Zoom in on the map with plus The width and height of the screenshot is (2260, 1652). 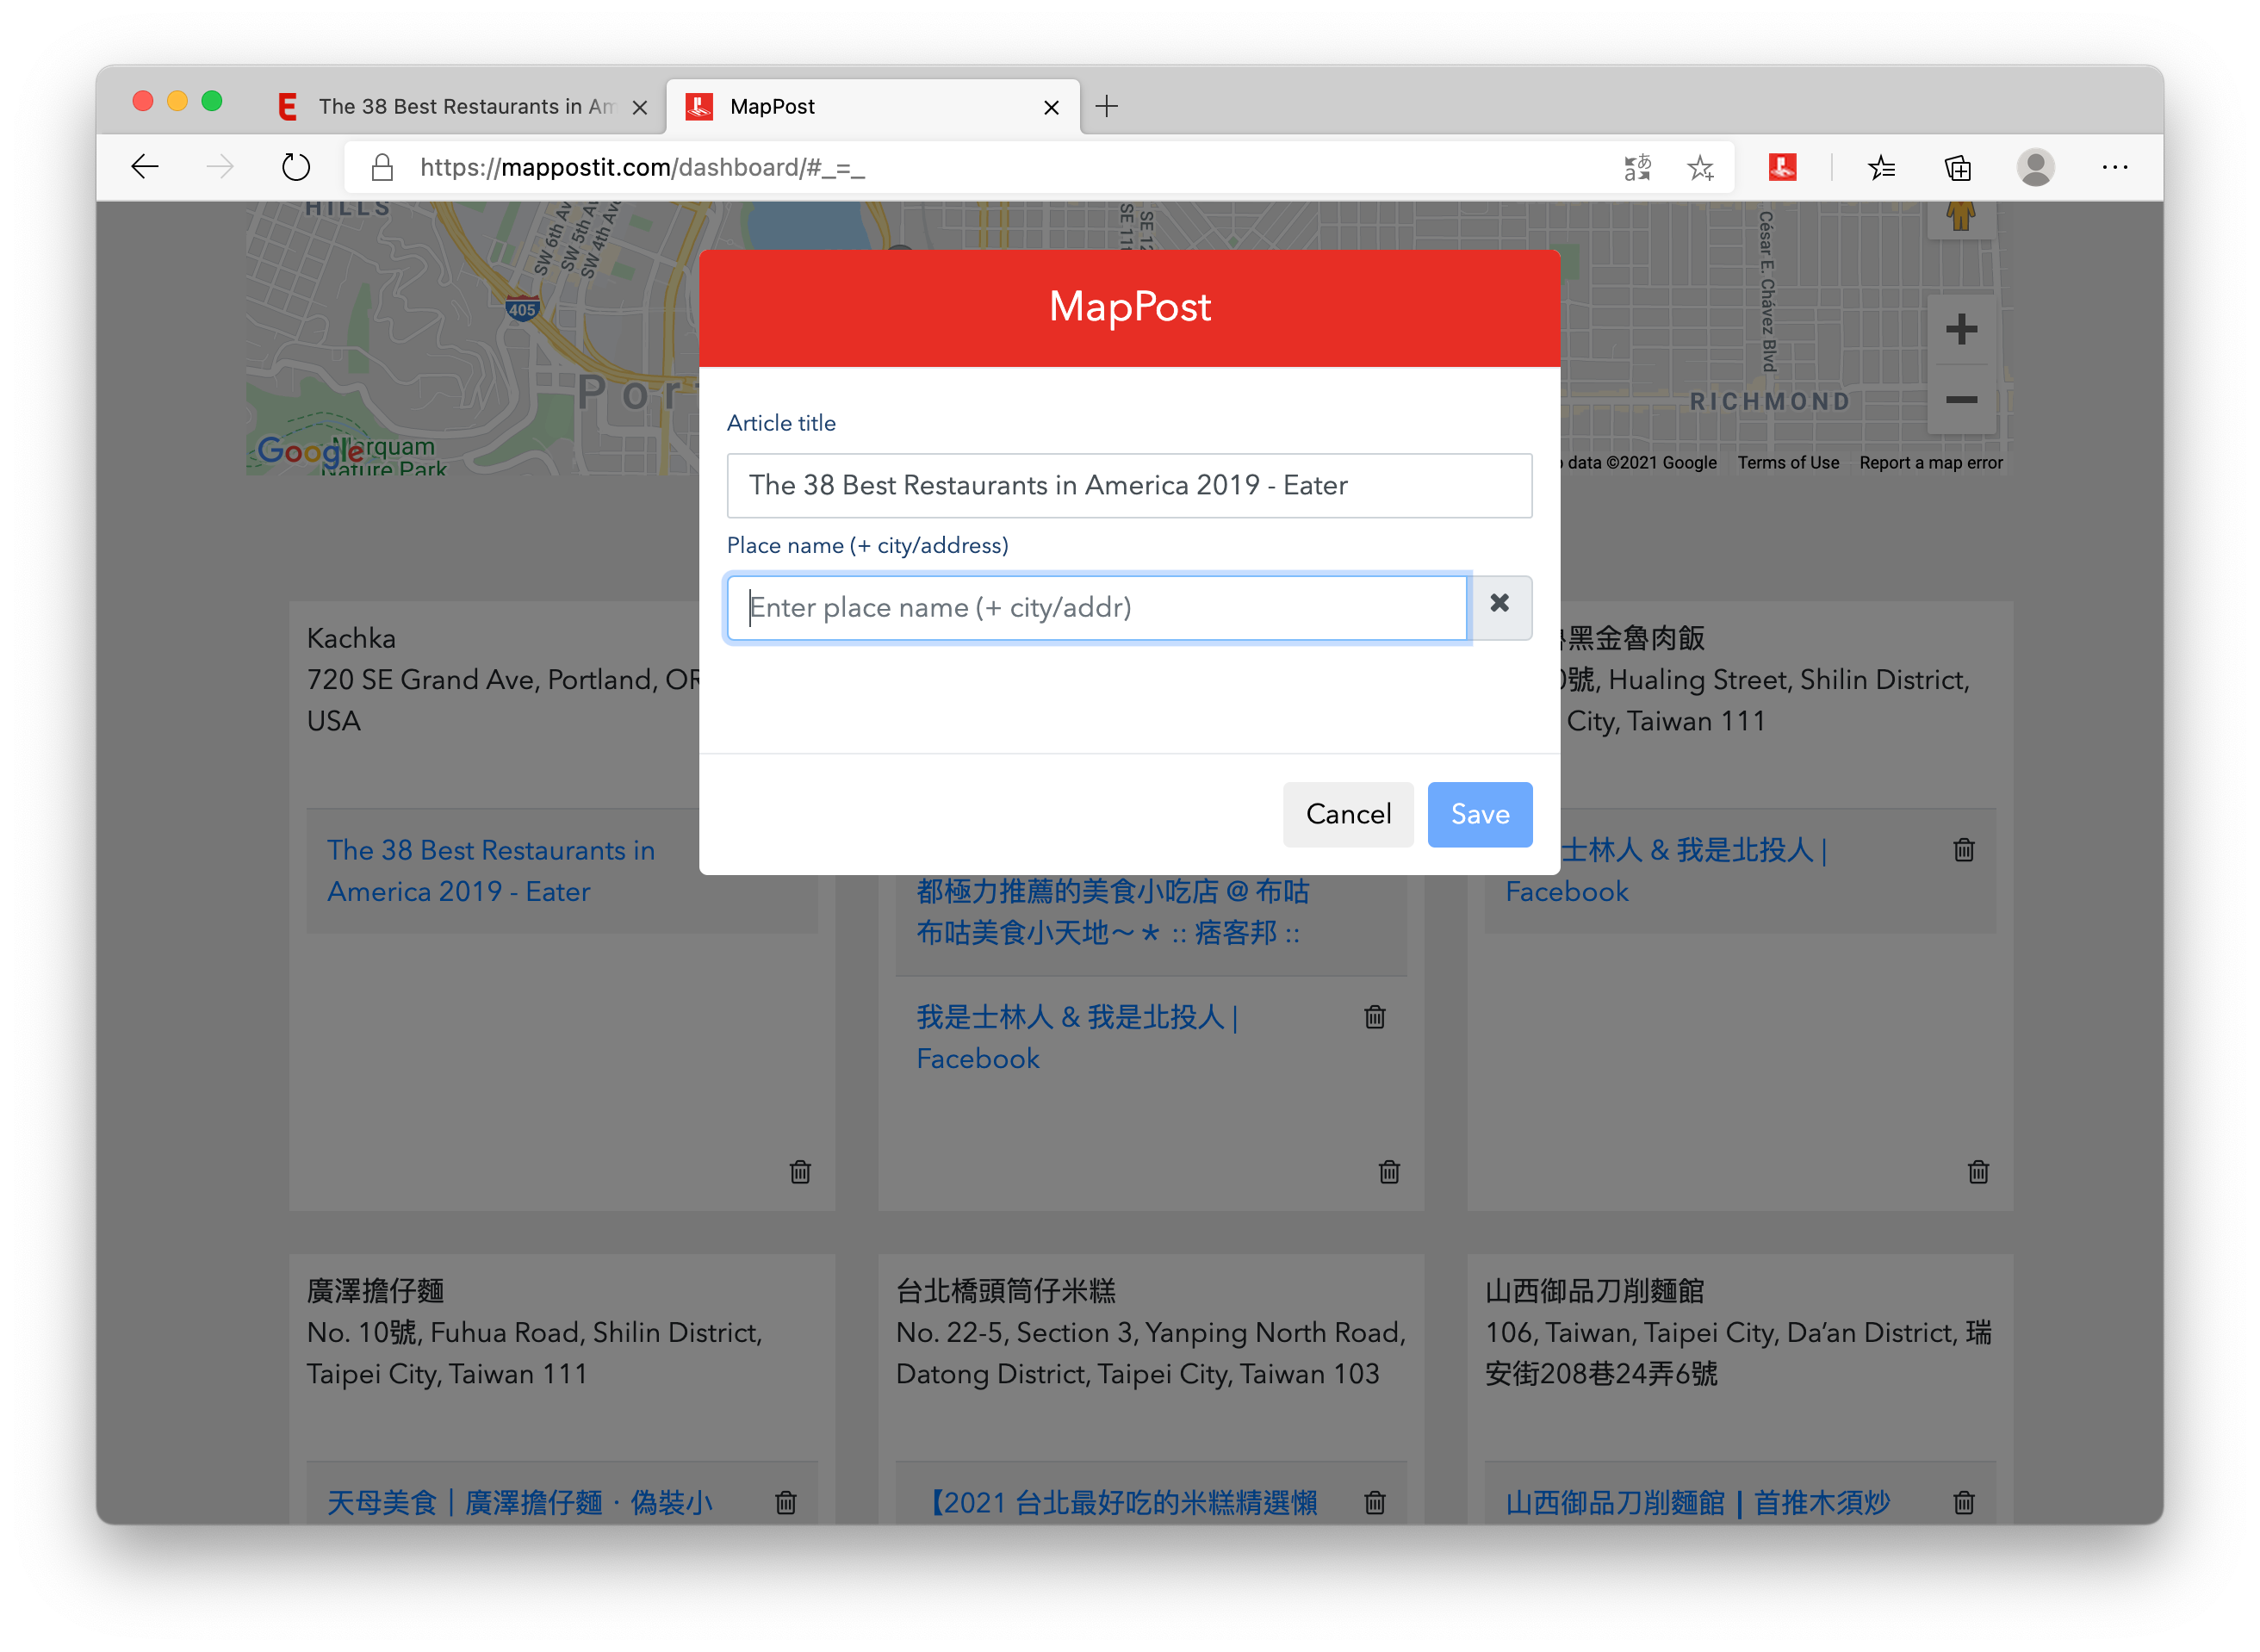click(x=1961, y=329)
